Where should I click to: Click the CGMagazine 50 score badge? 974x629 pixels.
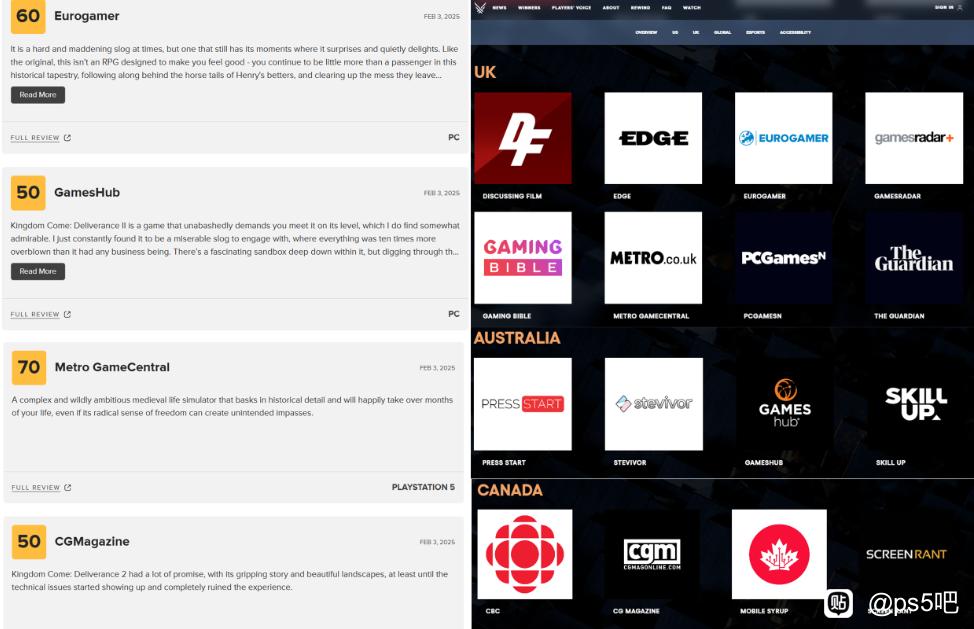pyautogui.click(x=29, y=541)
